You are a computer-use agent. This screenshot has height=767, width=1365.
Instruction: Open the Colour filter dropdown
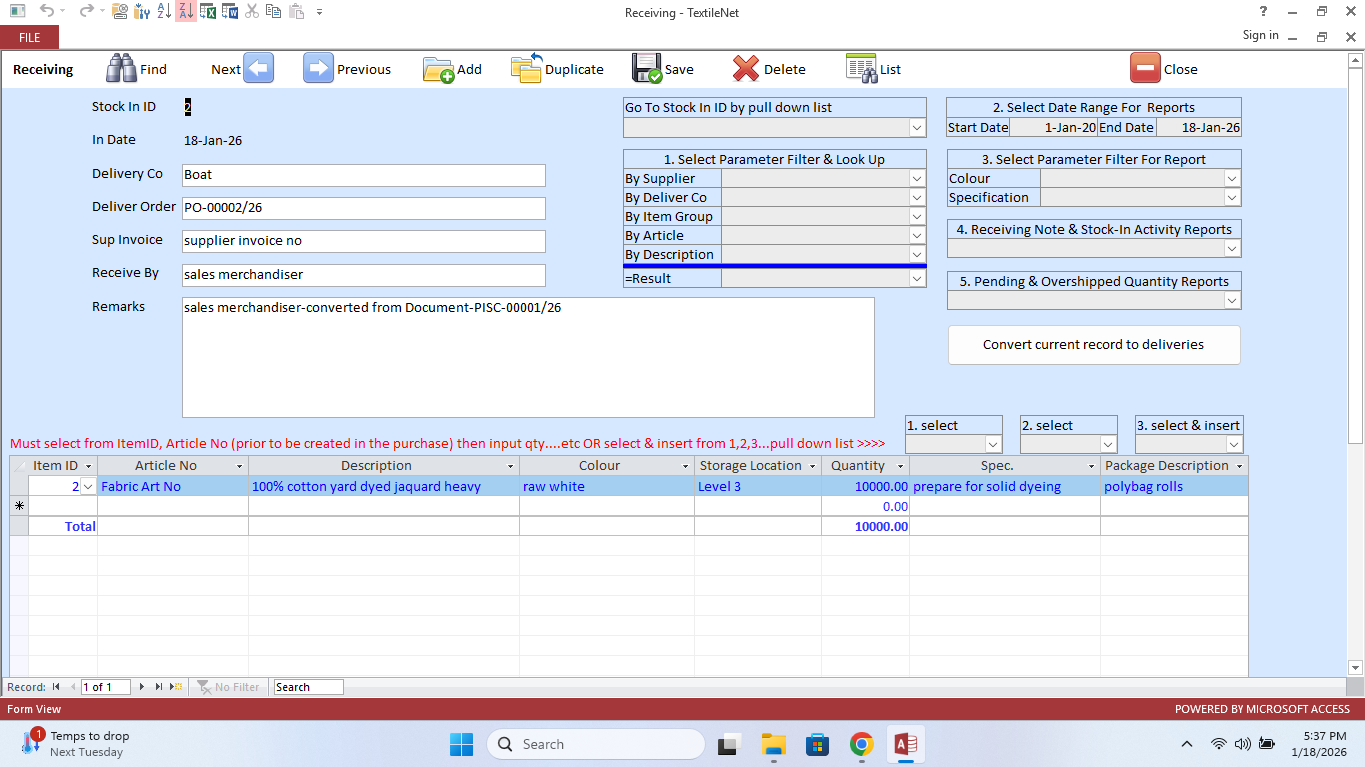1232,179
